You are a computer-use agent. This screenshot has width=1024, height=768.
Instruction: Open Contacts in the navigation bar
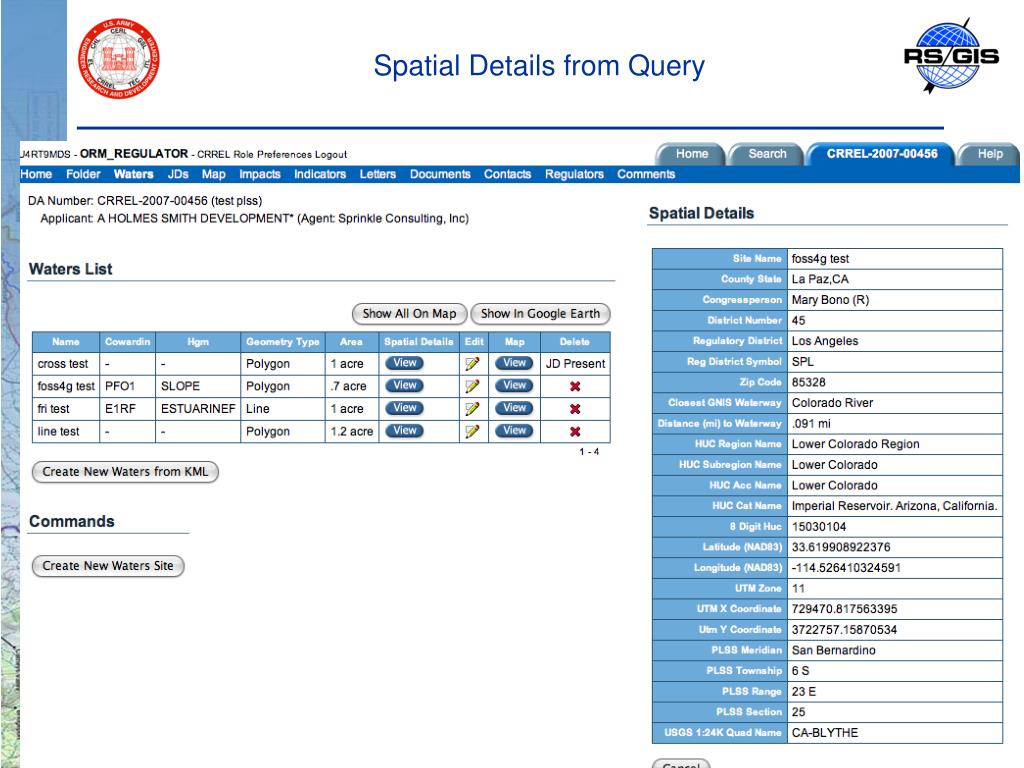507,174
